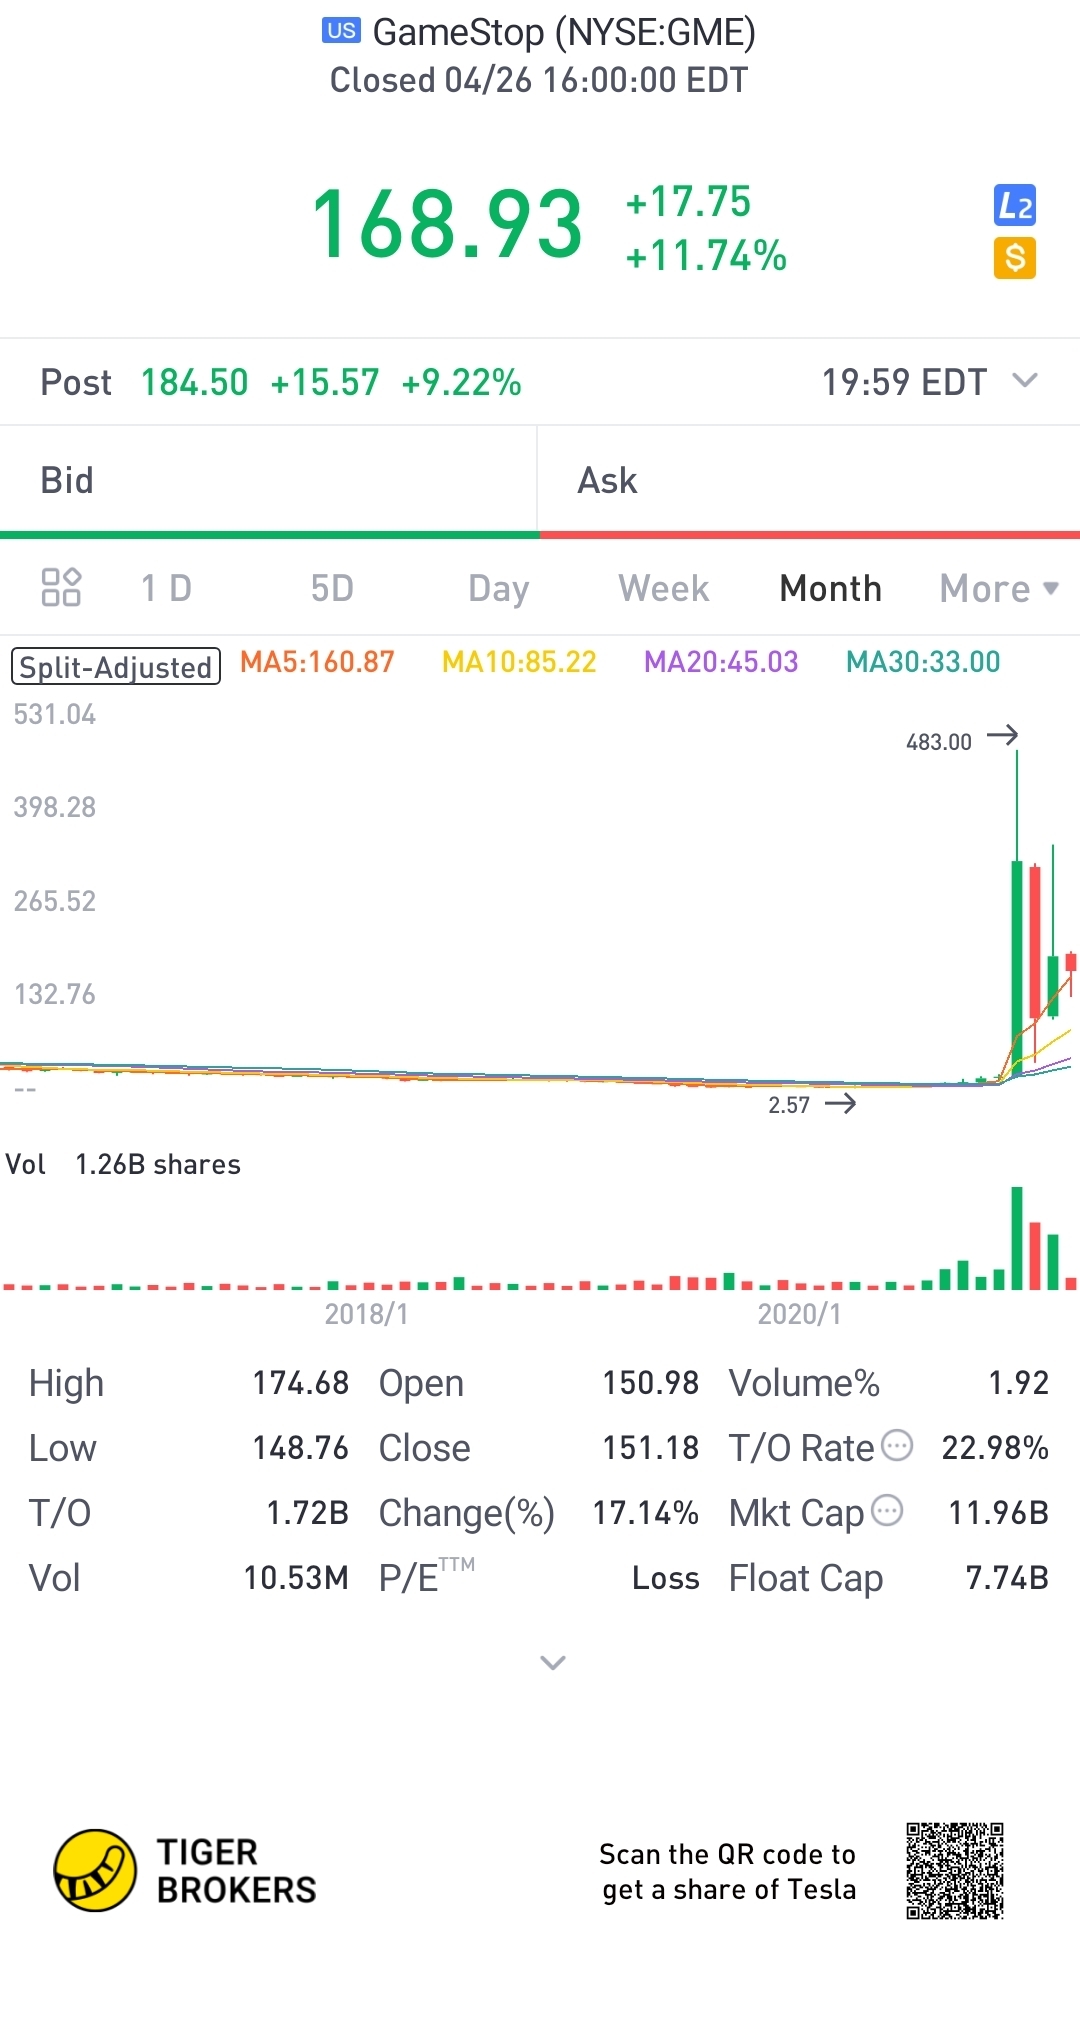Select the MA5:160.87 indicator label
This screenshot has width=1080, height=2037.
[x=317, y=662]
